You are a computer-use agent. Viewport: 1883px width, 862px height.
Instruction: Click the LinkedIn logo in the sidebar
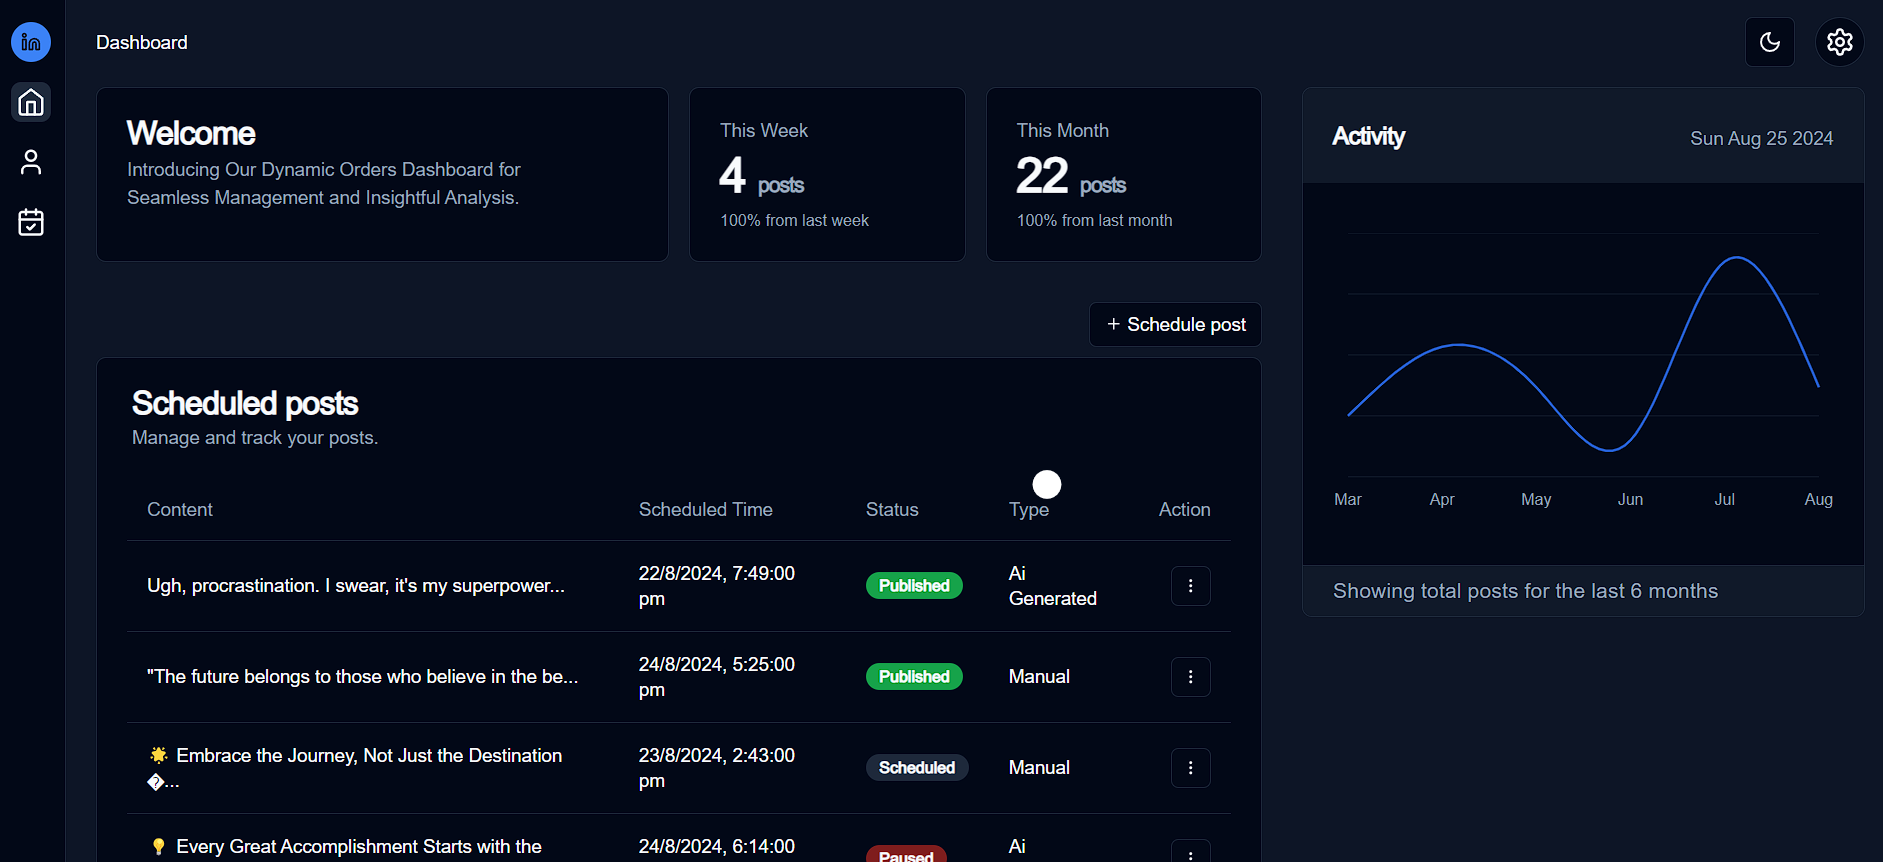click(x=31, y=42)
